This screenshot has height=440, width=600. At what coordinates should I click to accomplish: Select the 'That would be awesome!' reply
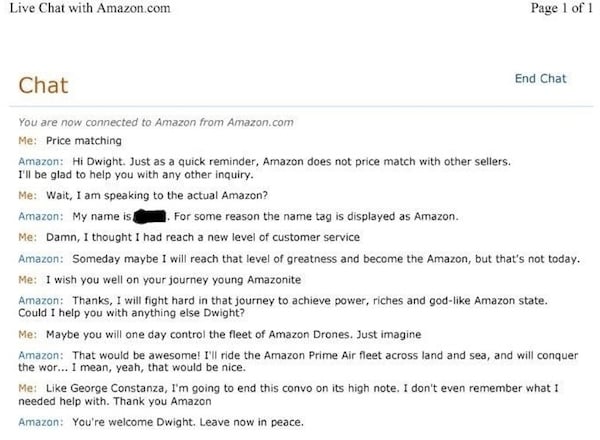tap(298, 361)
